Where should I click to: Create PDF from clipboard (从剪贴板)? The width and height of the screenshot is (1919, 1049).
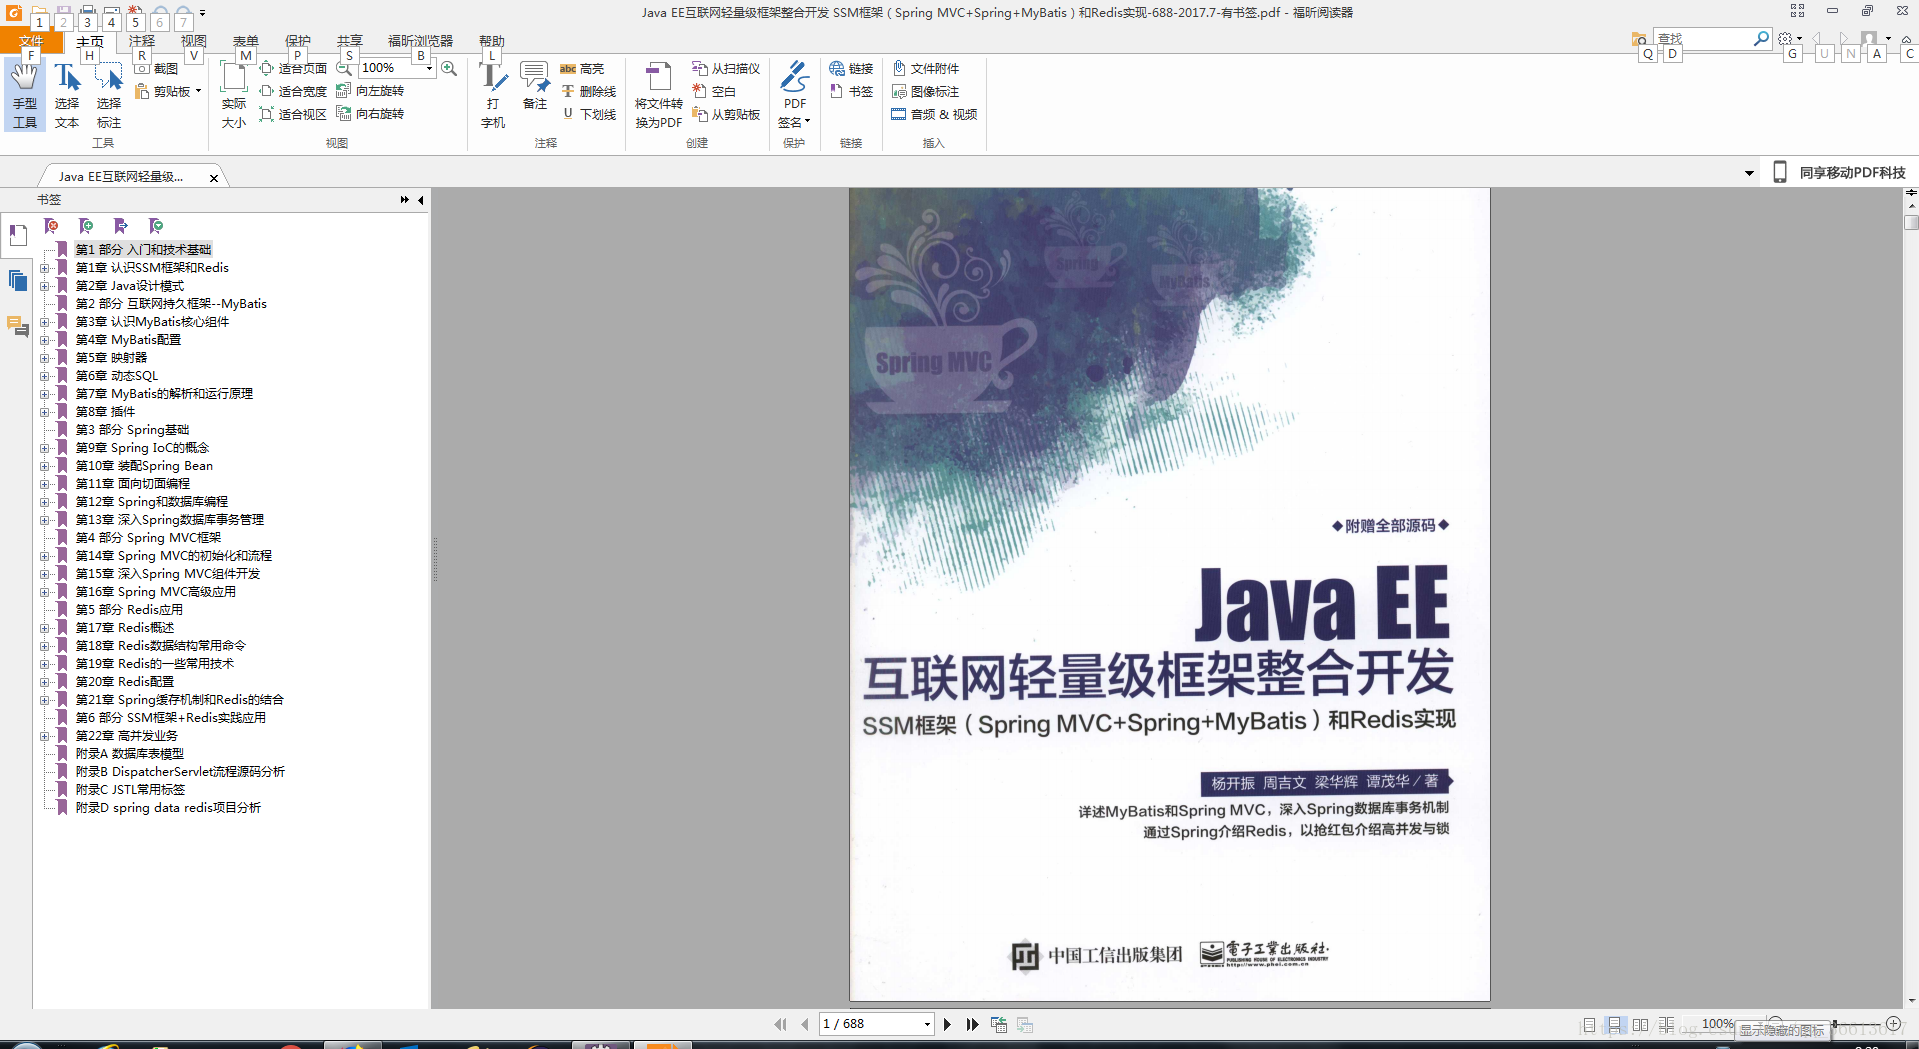click(x=726, y=114)
